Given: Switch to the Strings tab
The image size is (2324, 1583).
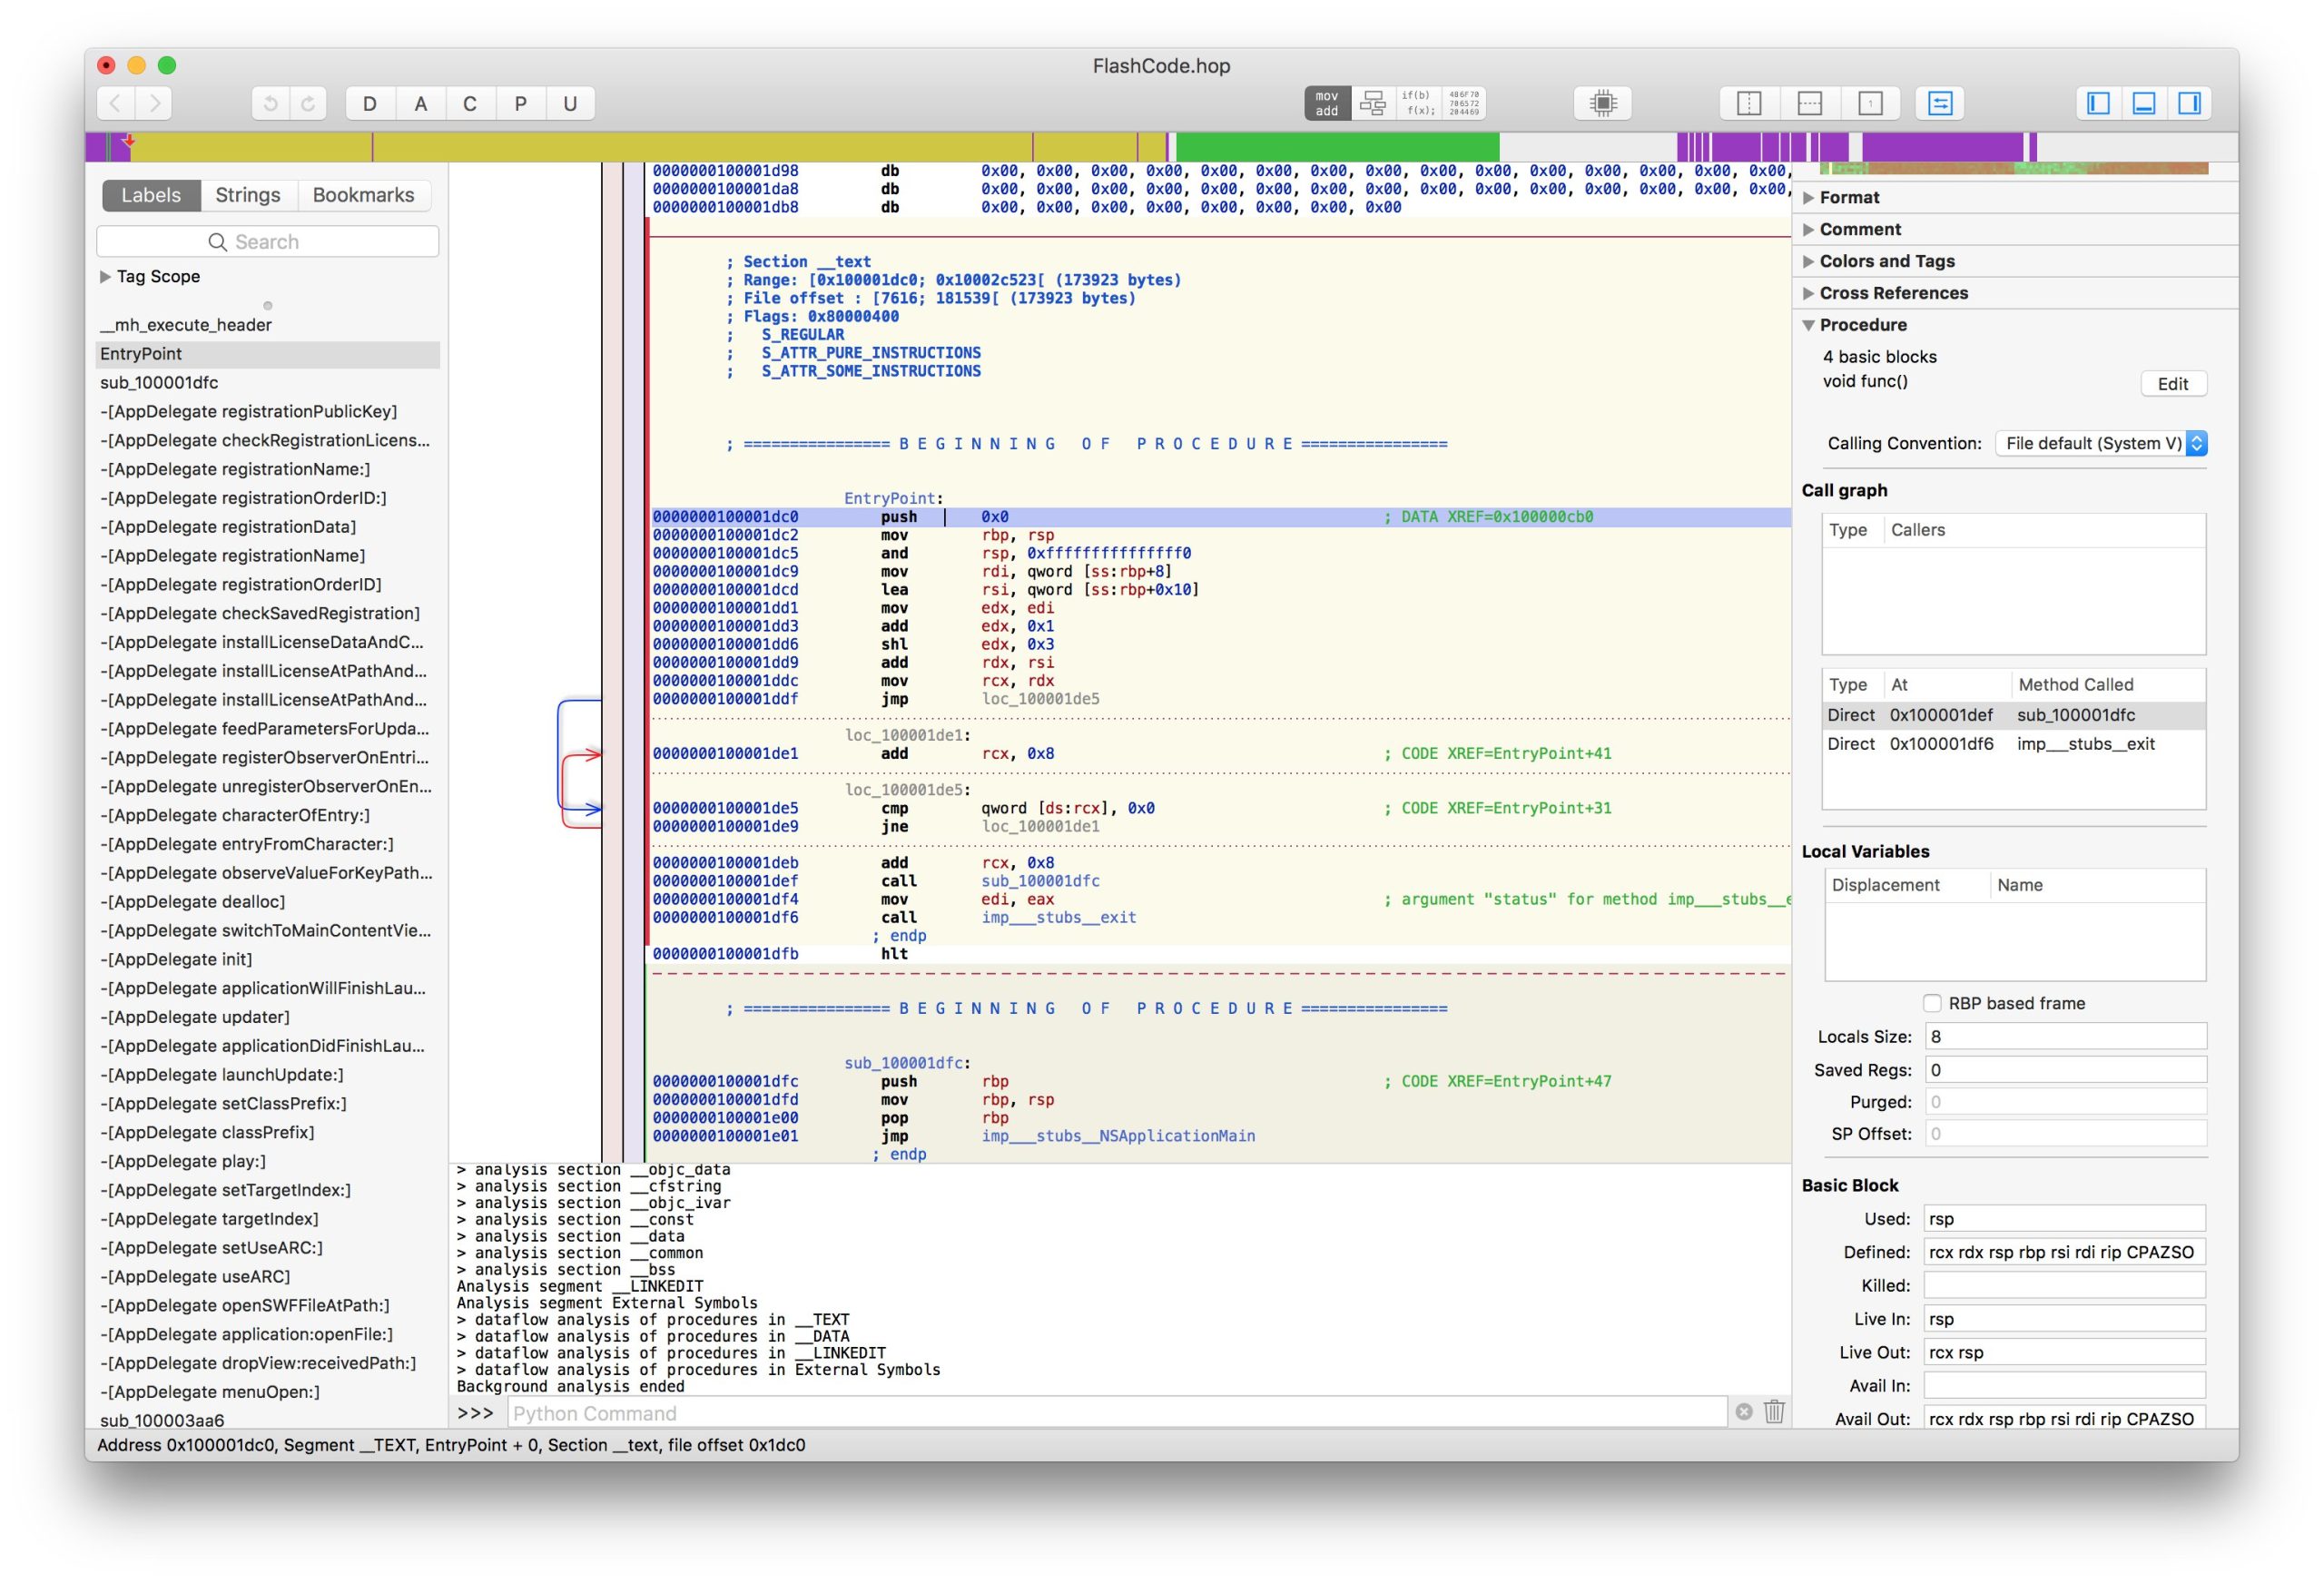Looking at the screenshot, I should tap(248, 195).
